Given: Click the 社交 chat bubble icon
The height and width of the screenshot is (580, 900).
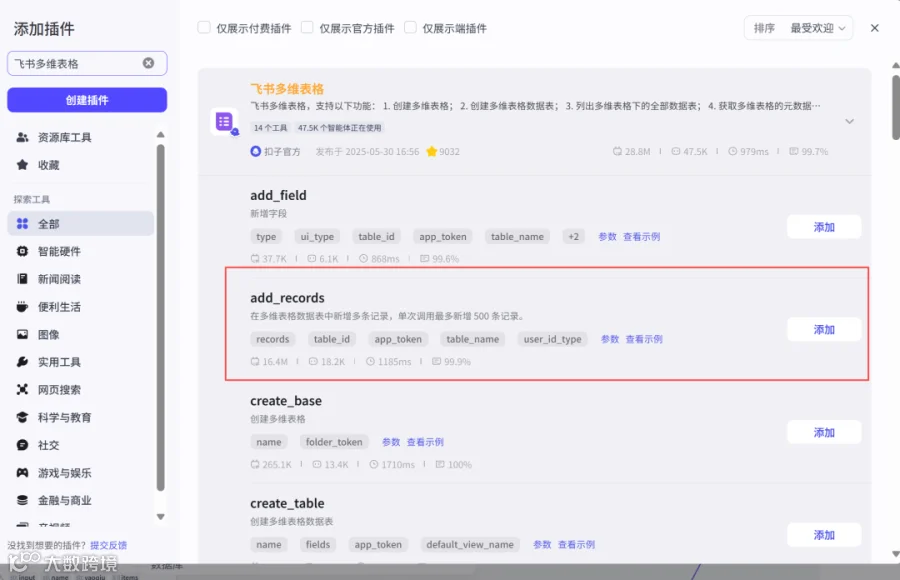Looking at the screenshot, I should click(22, 445).
